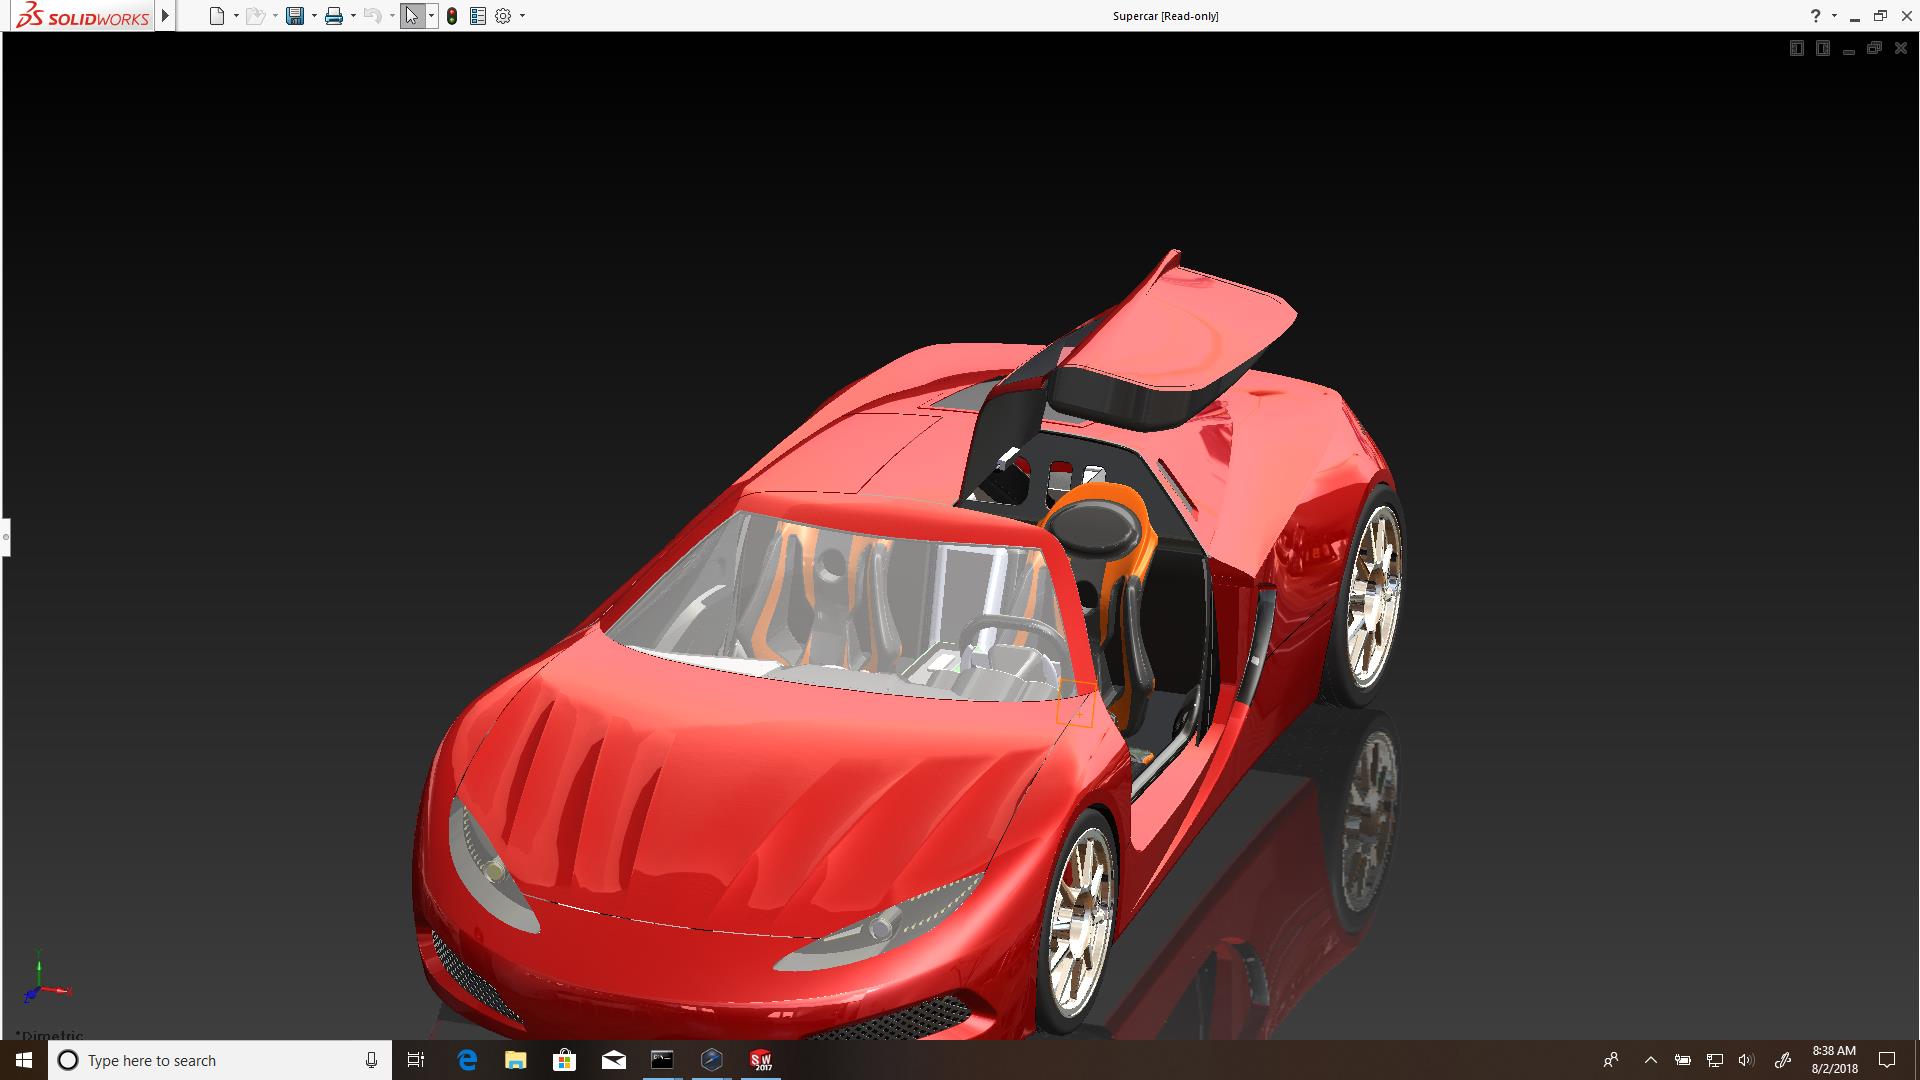
Task: Activate the Select arrow tool
Action: click(x=411, y=16)
